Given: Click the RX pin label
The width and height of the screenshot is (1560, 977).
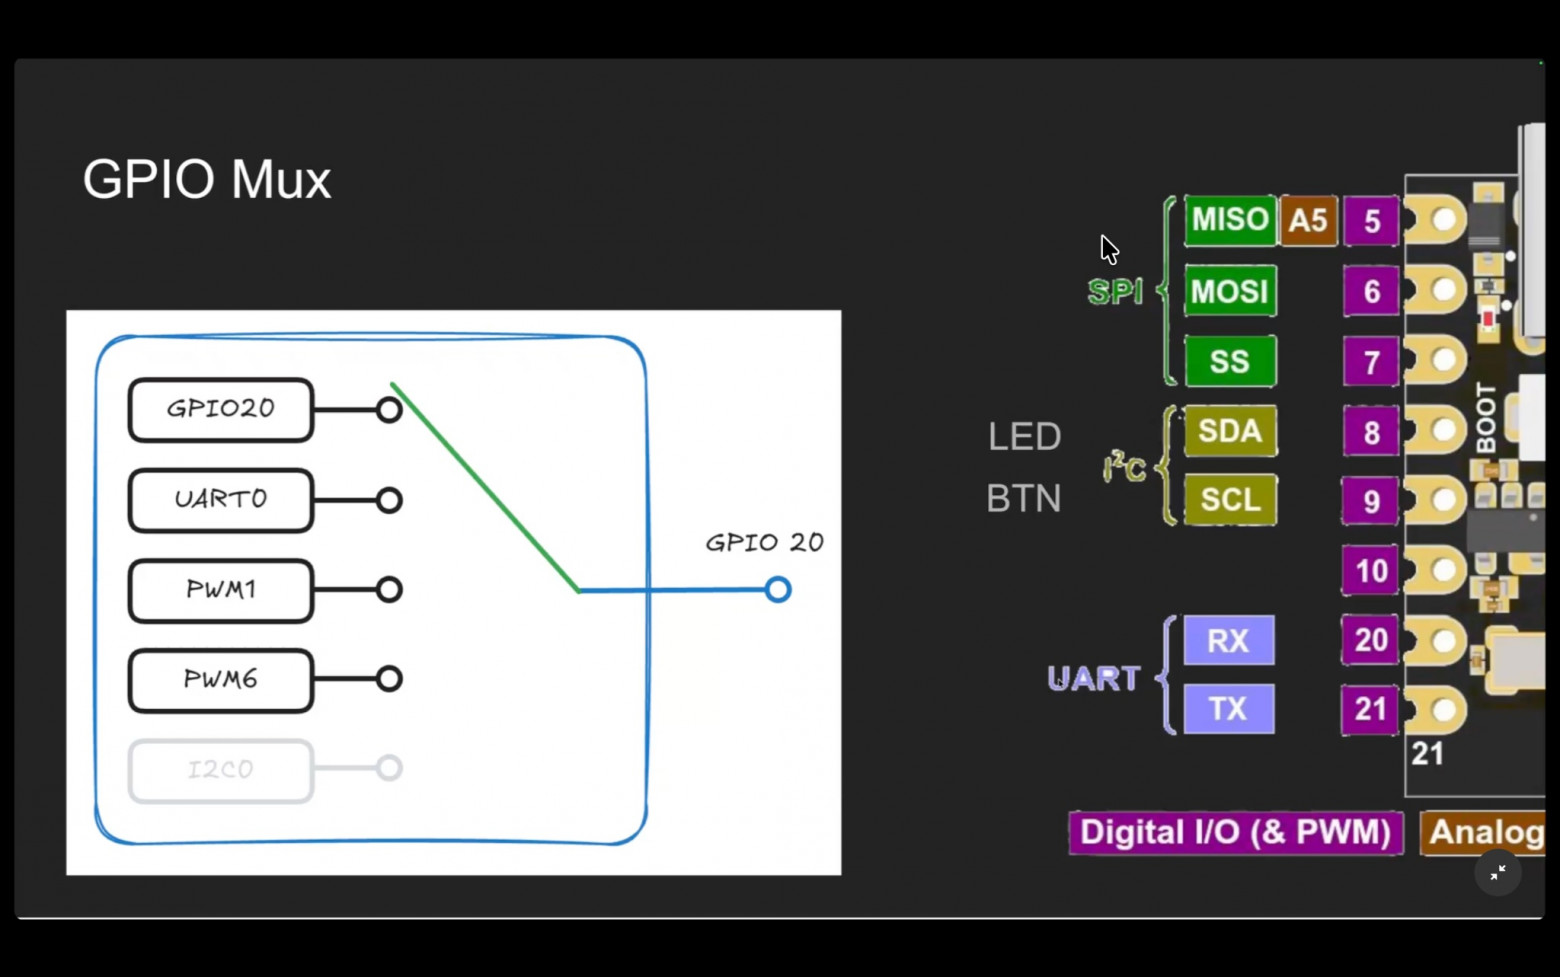Looking at the screenshot, I should [x=1229, y=640].
